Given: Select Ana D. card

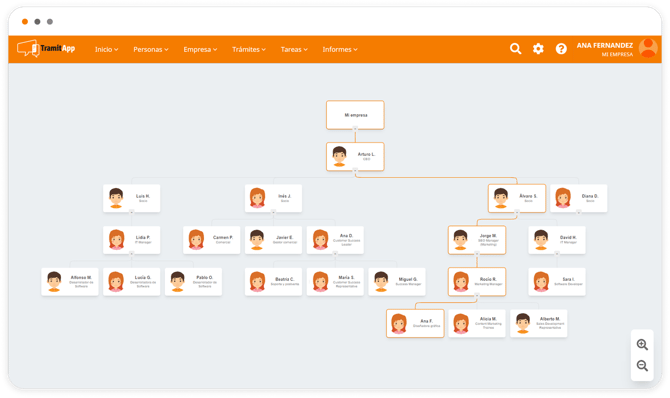Looking at the screenshot, I should pos(335,240).
